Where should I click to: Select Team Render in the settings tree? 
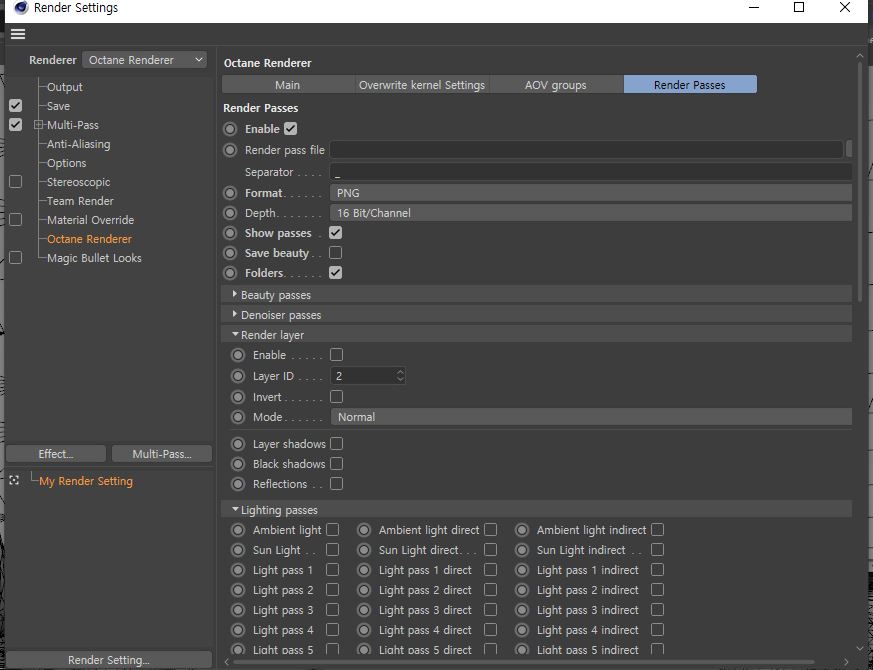click(80, 201)
